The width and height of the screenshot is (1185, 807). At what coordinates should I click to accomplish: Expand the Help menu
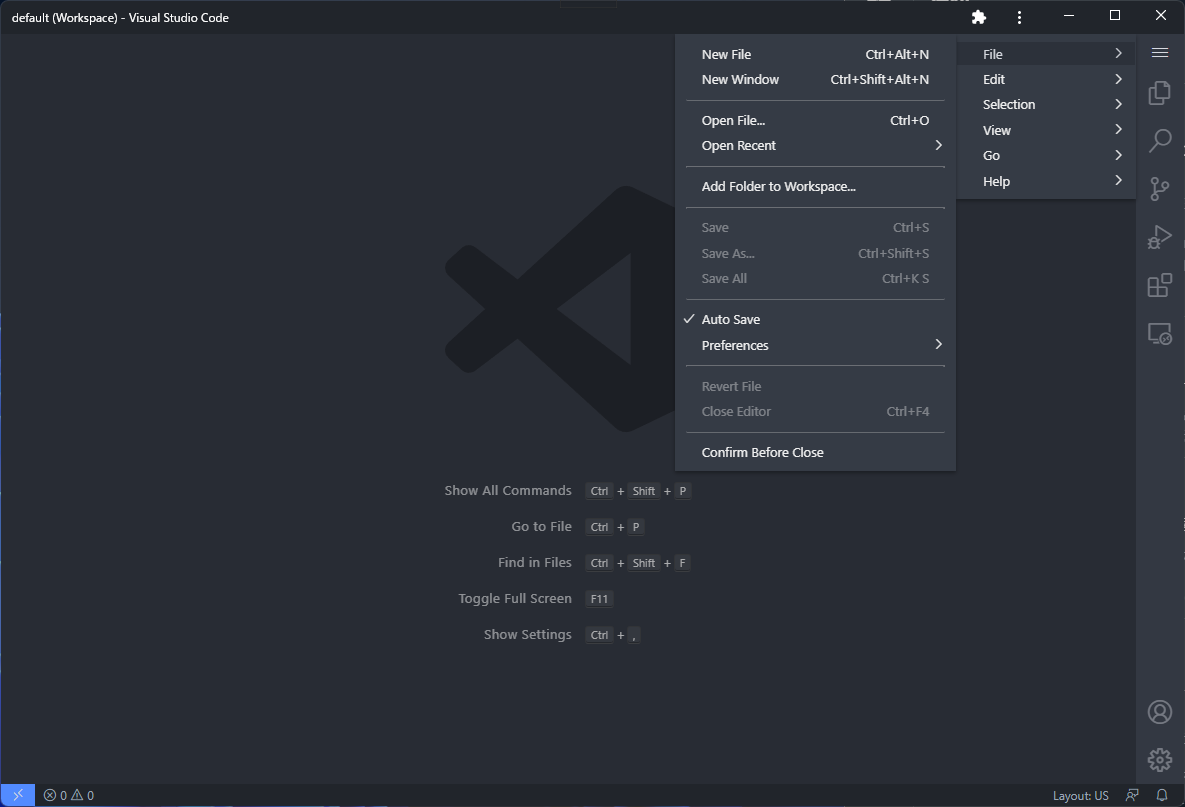tap(1046, 181)
